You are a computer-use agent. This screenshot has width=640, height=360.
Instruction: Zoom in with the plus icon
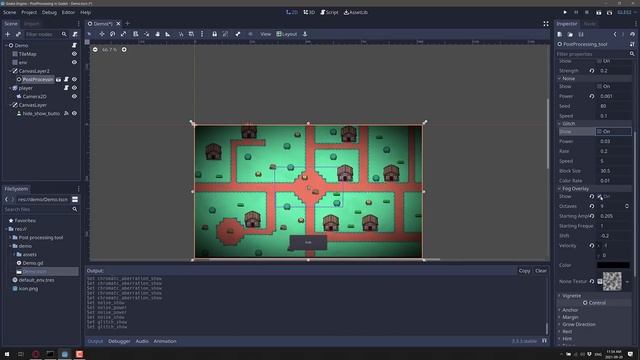pos(124,50)
